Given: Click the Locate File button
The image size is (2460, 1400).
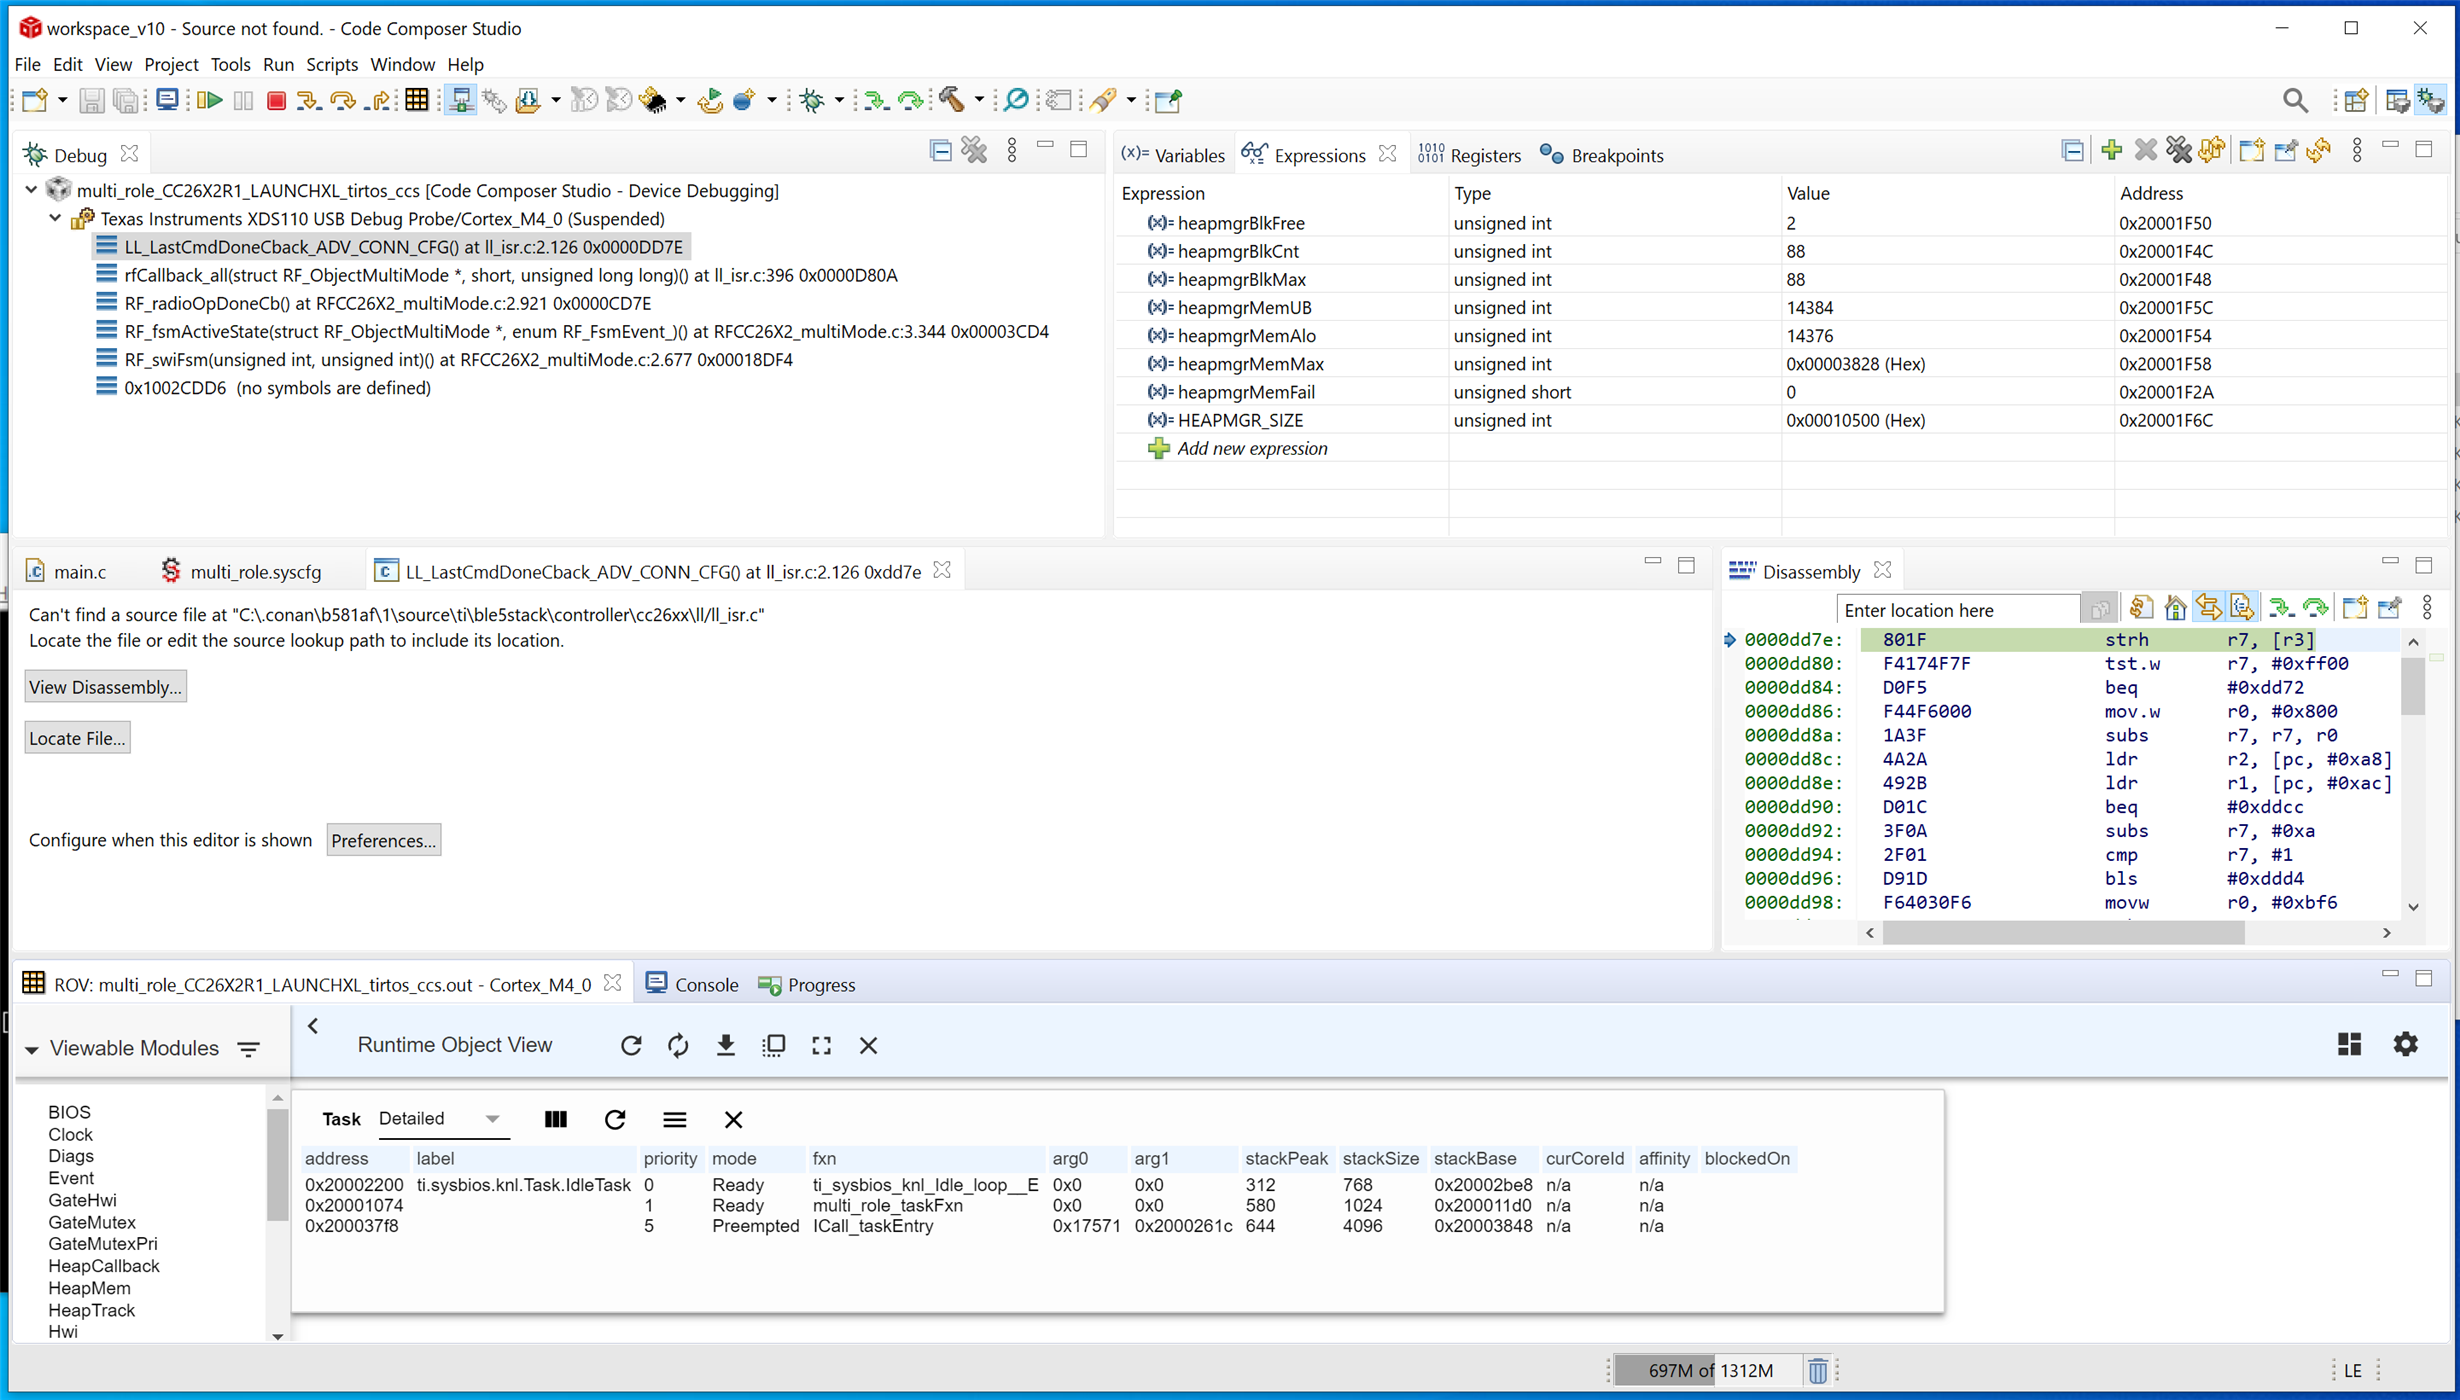Looking at the screenshot, I should click(x=77, y=738).
